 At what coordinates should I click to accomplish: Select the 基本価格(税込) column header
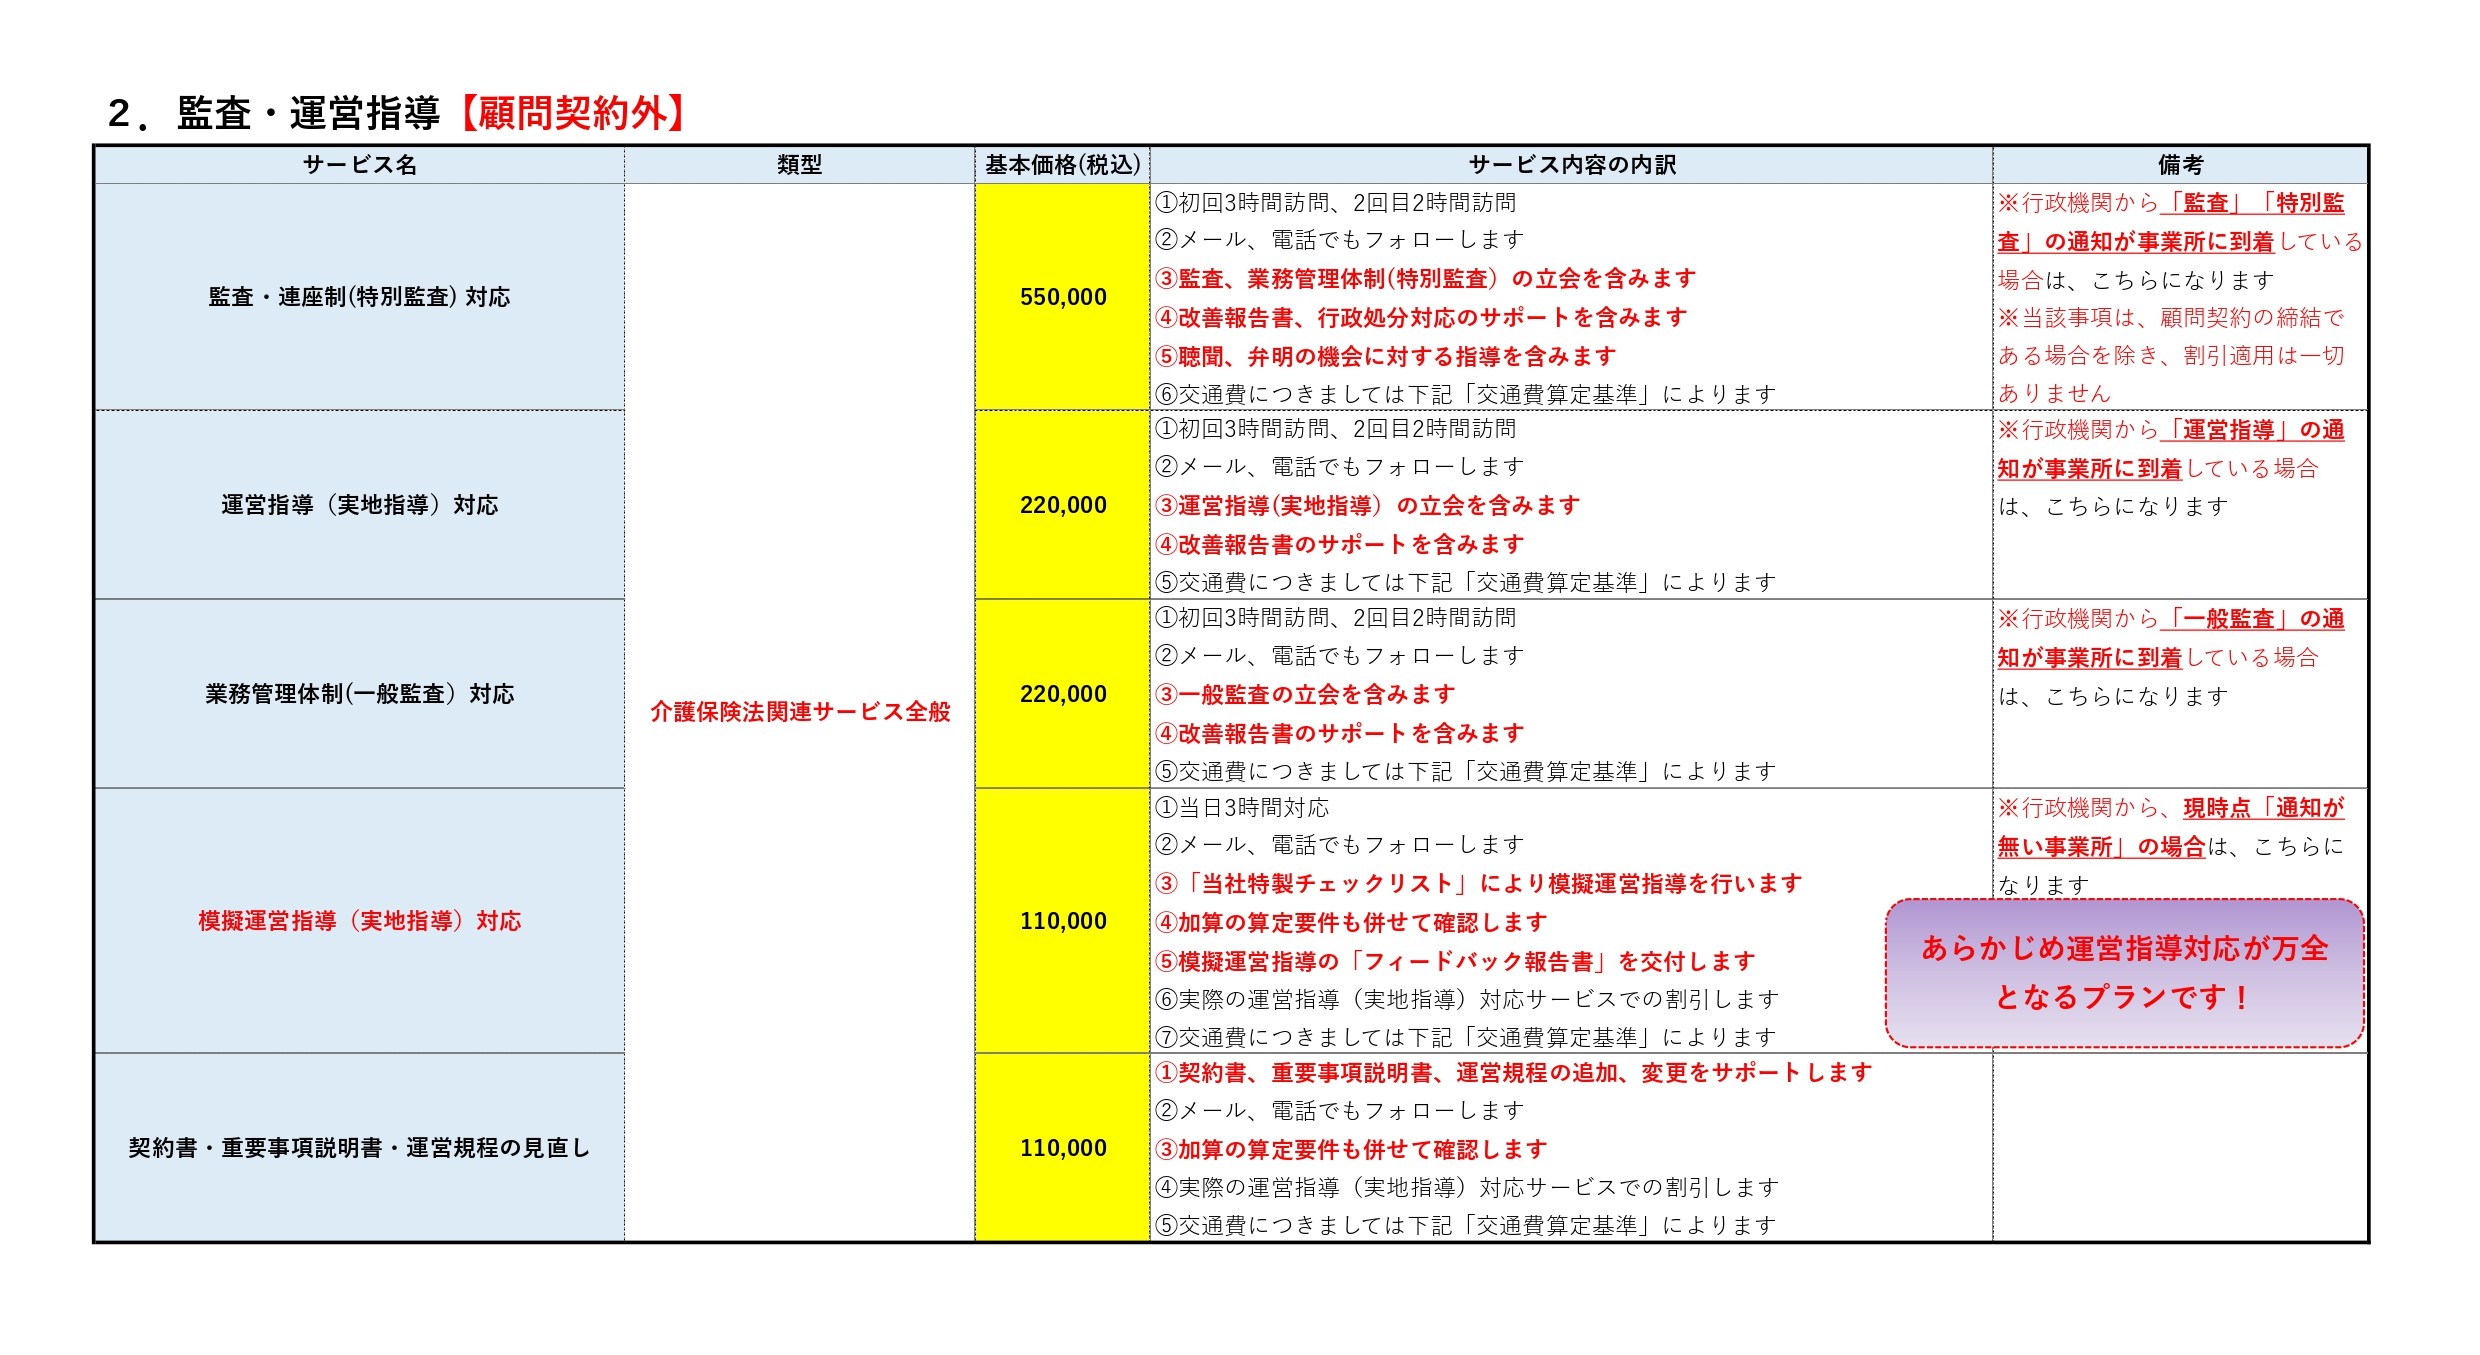point(1063,165)
